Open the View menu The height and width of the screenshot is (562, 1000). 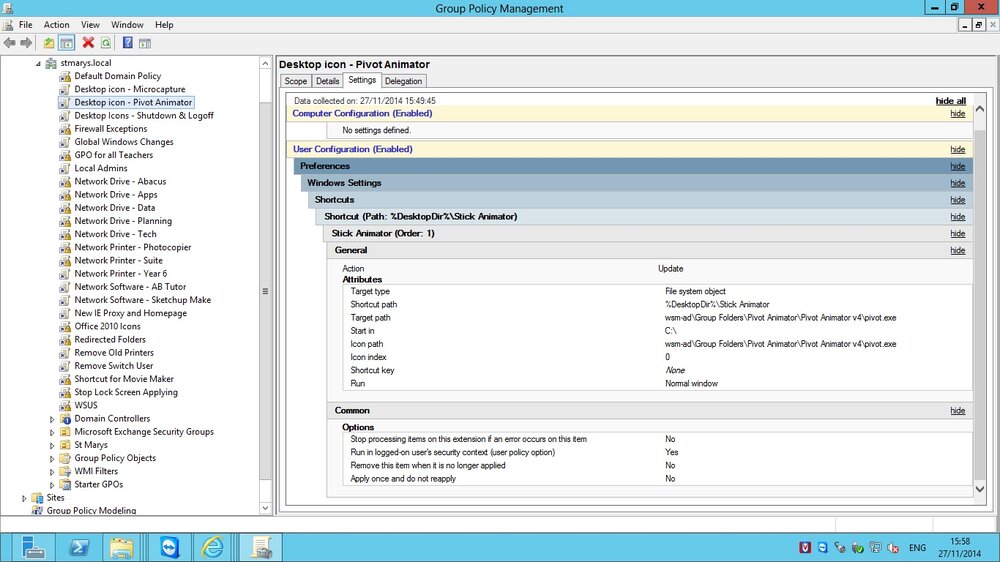[x=90, y=25]
